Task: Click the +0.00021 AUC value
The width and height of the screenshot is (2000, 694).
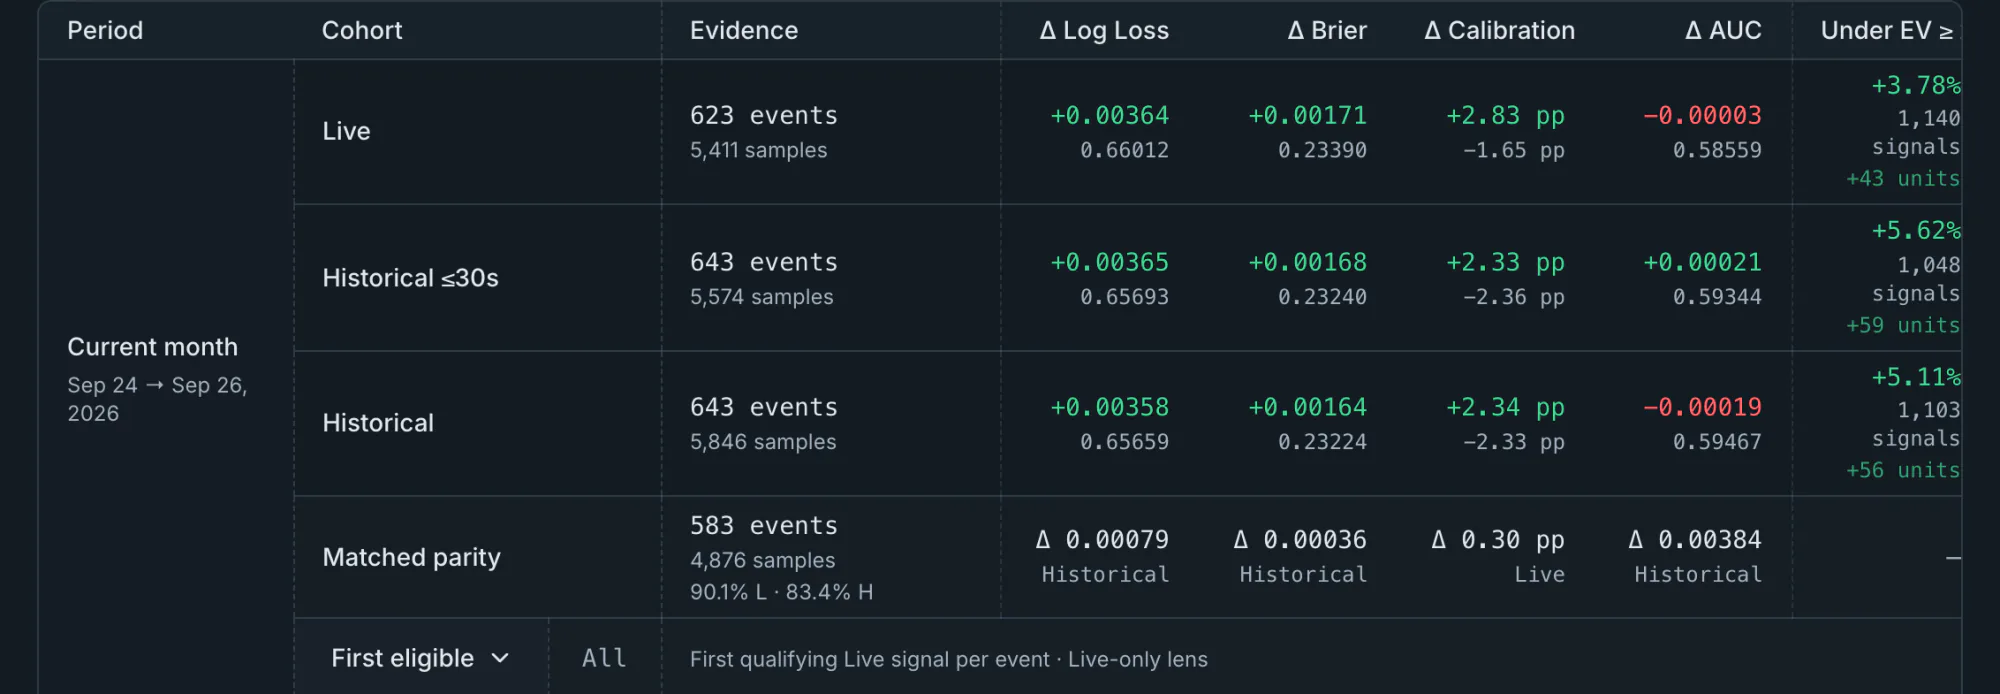Action: tap(1702, 262)
